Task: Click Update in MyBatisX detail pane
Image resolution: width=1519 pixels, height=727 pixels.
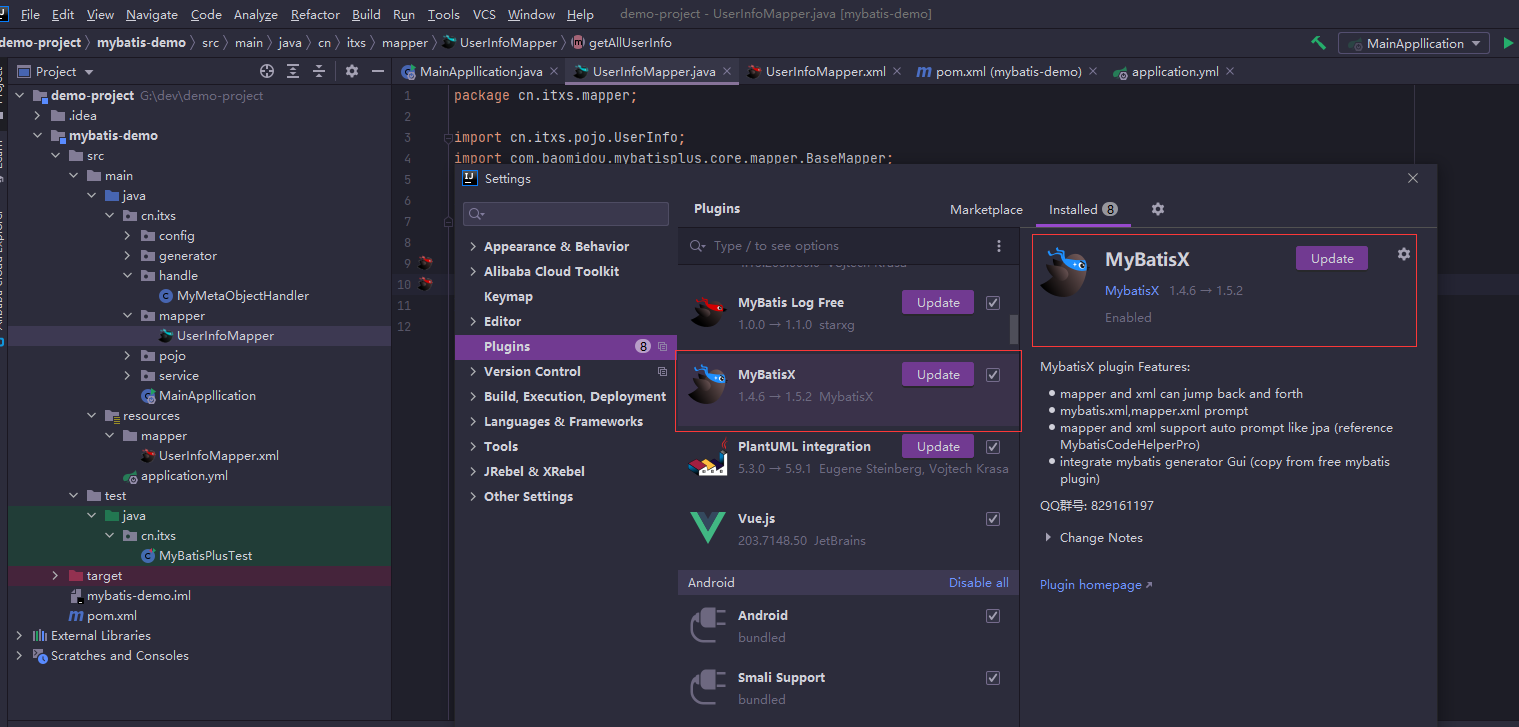Action: point(1332,258)
